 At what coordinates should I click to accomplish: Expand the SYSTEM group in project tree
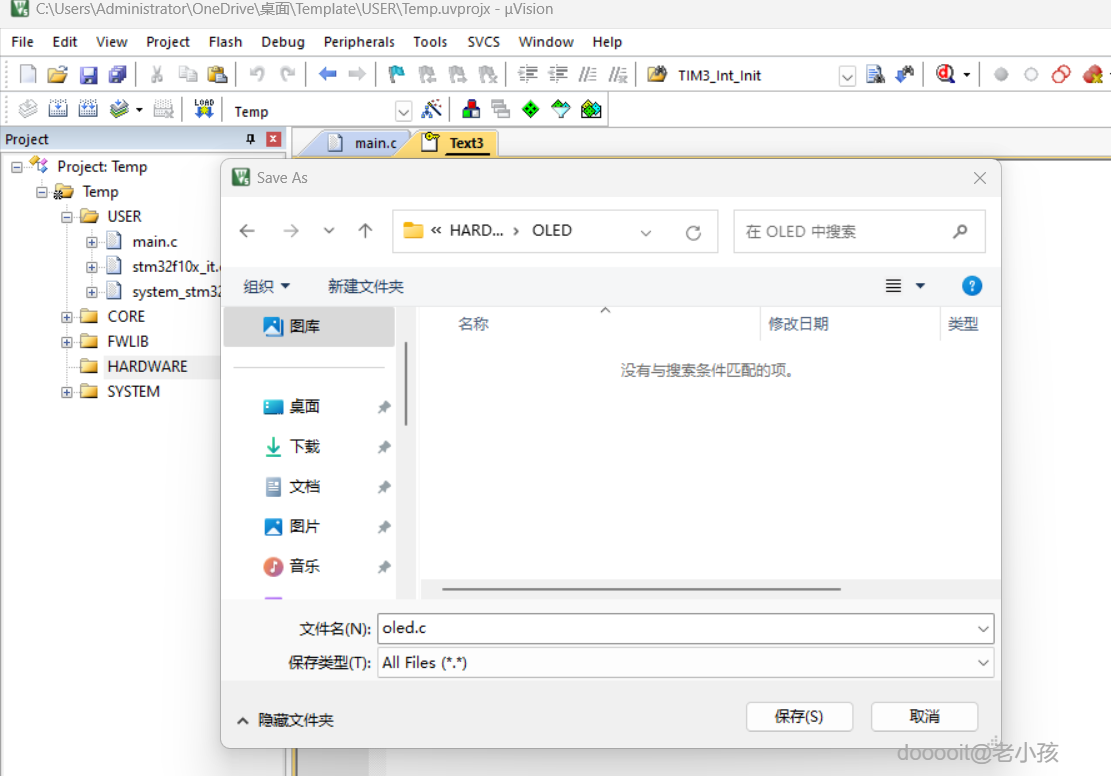[x=67, y=392]
